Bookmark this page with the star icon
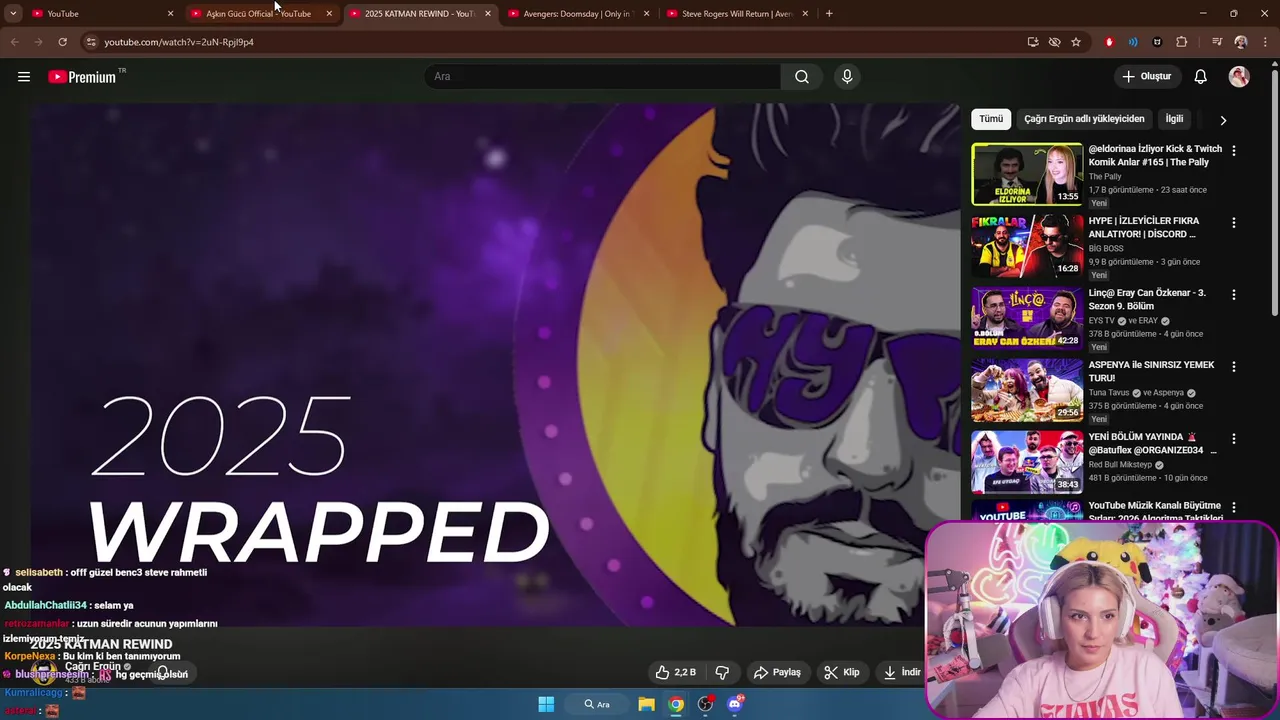The image size is (1280, 720). tap(1076, 42)
